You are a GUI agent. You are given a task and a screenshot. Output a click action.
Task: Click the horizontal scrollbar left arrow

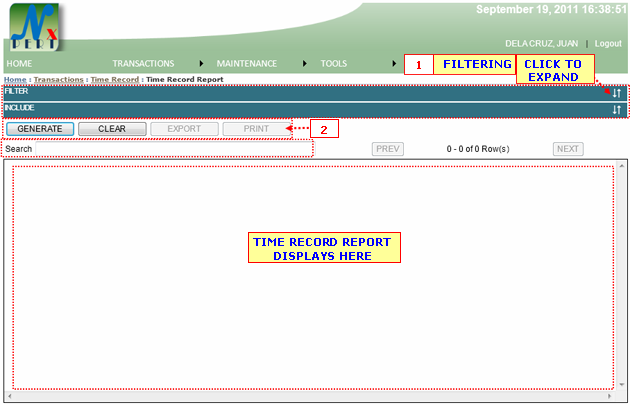[9, 398]
